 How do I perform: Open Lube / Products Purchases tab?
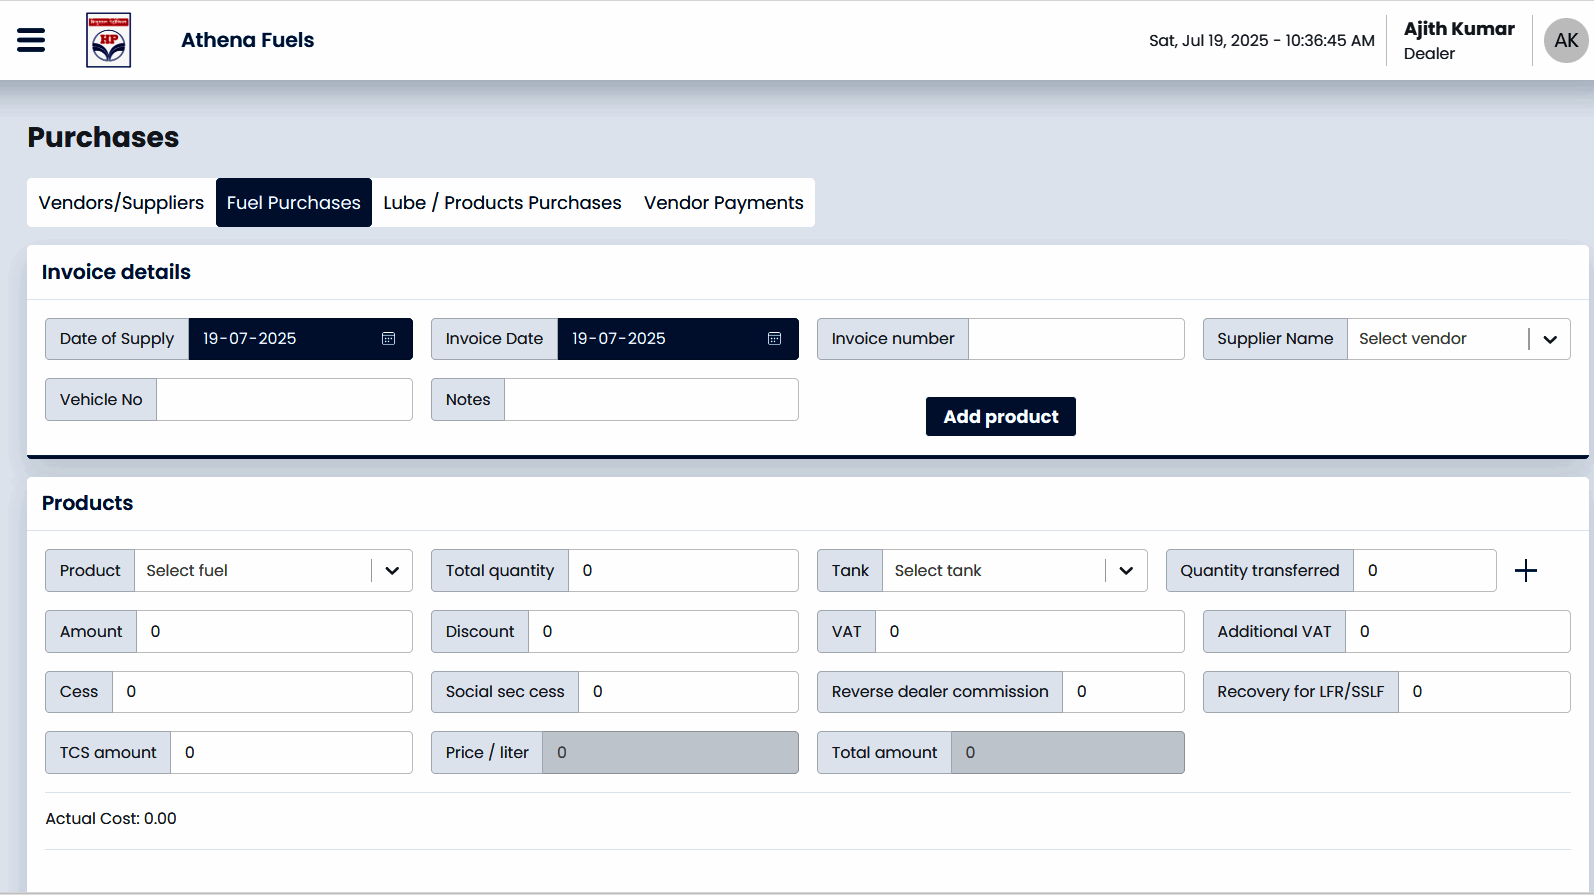click(502, 203)
